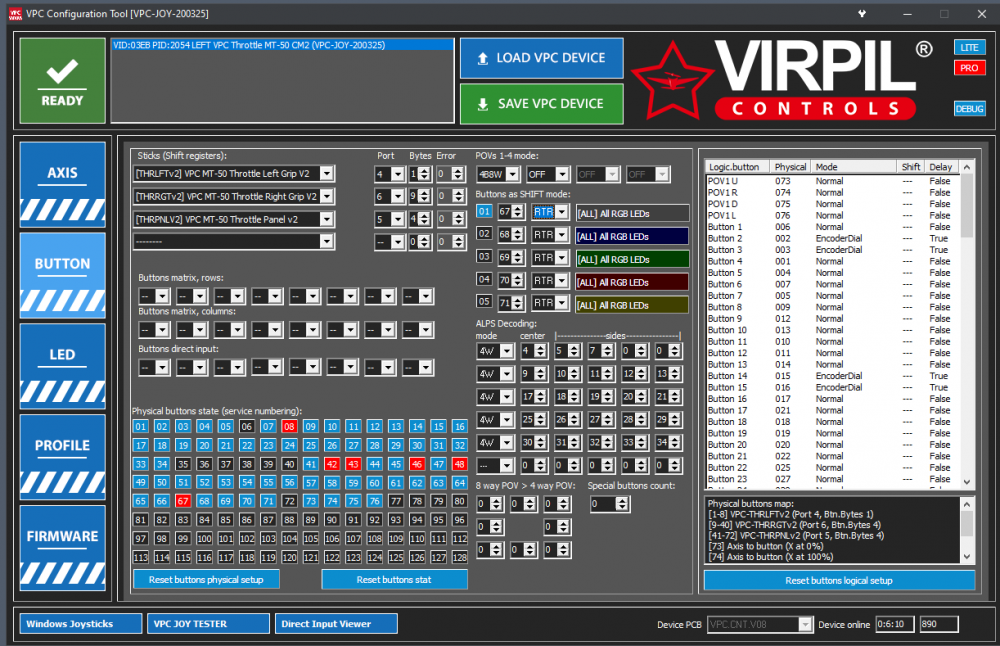The image size is (1000, 646).
Task: Switch to LITE mode
Action: tap(968, 47)
